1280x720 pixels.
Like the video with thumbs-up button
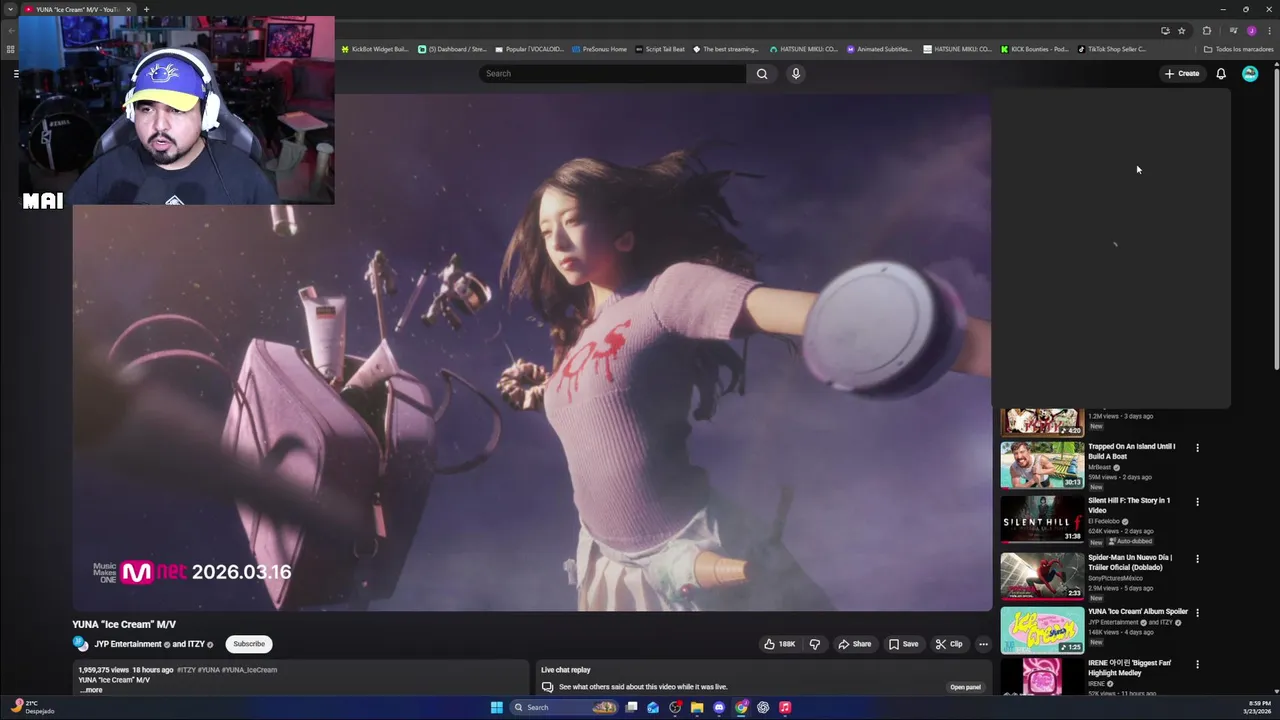[779, 644]
